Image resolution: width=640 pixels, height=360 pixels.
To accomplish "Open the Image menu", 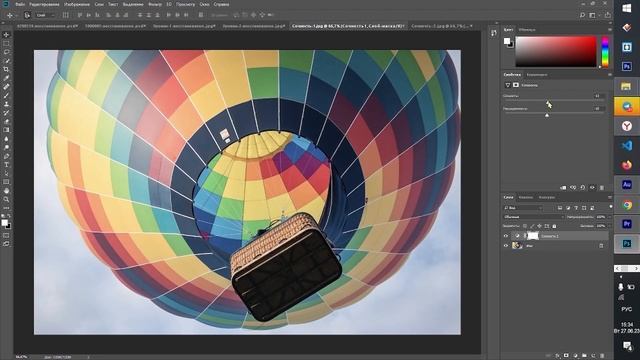I will pyautogui.click(x=77, y=4).
